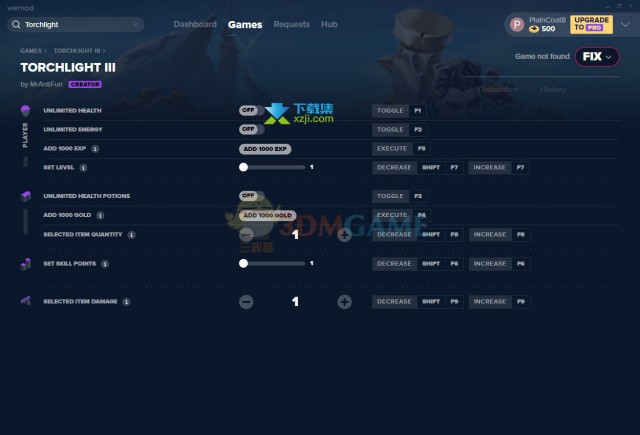The image size is (640, 435).
Task: Increase Selected Item Damage with plus
Action: (x=344, y=302)
